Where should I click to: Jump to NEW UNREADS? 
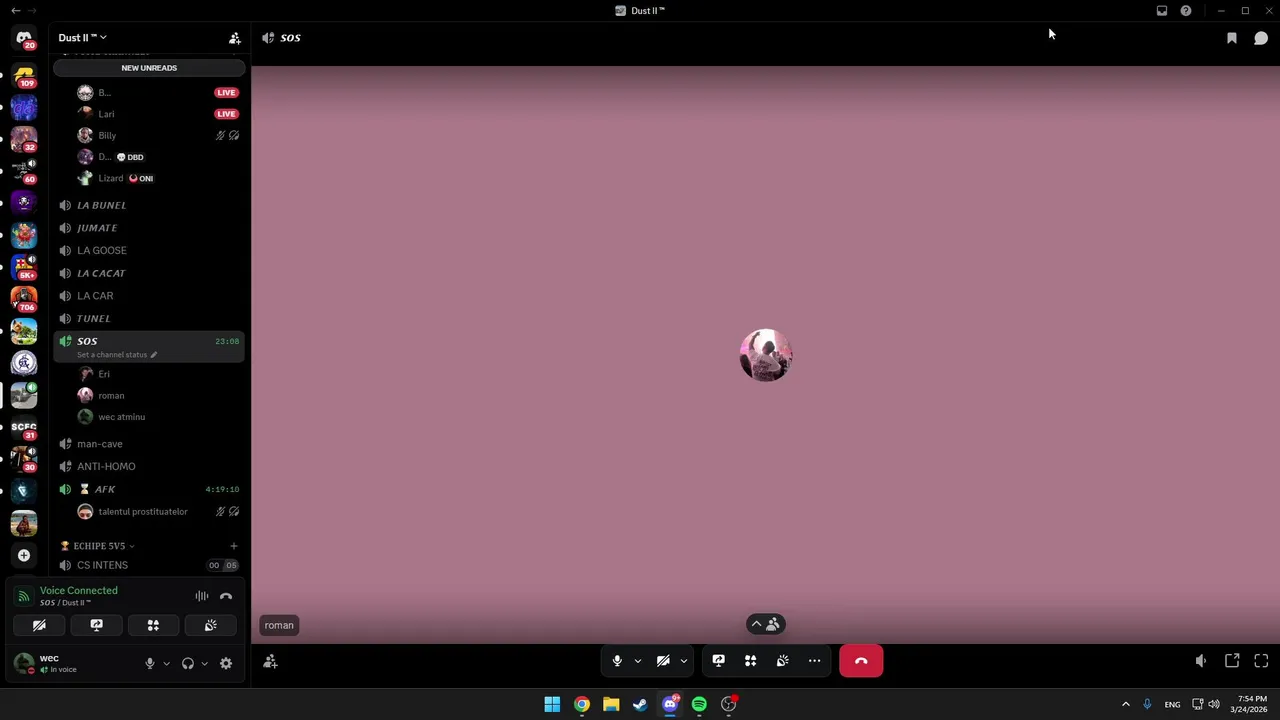click(149, 68)
